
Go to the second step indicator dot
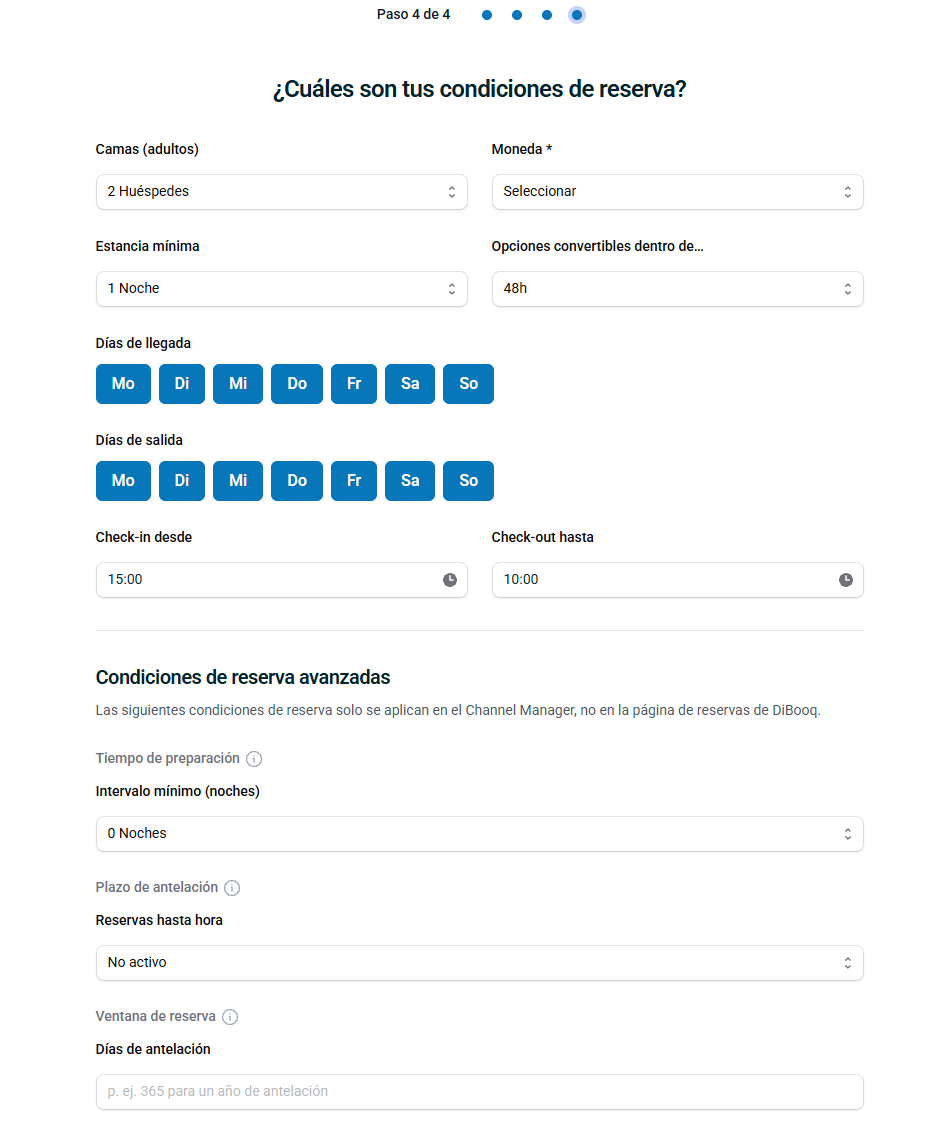pyautogui.click(x=516, y=15)
